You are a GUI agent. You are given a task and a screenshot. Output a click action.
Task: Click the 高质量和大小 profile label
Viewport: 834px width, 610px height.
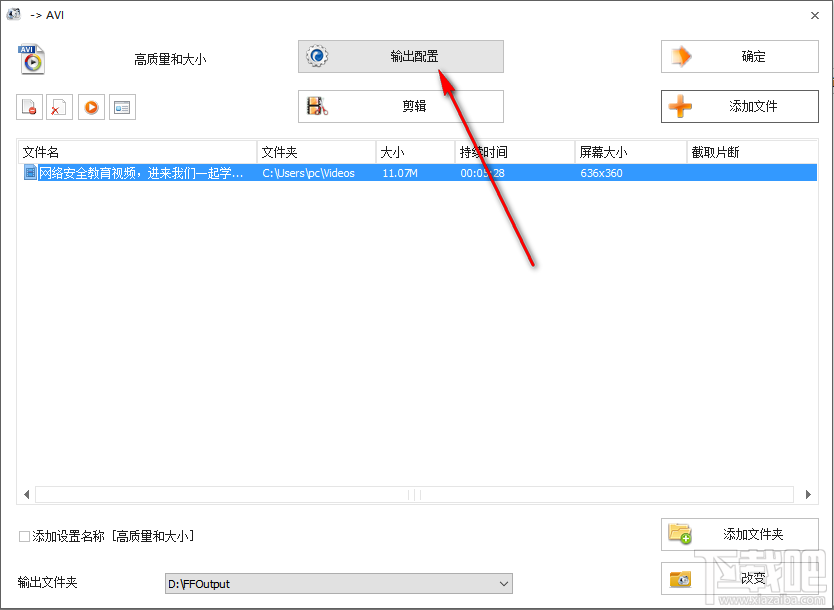[x=170, y=59]
